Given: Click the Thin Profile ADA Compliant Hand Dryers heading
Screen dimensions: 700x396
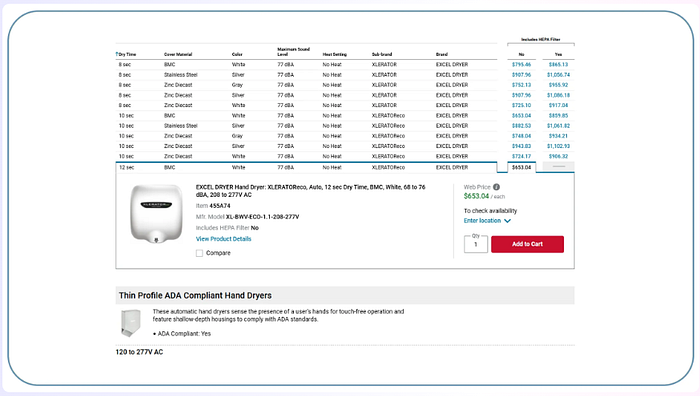Looking at the screenshot, I should tap(195, 296).
